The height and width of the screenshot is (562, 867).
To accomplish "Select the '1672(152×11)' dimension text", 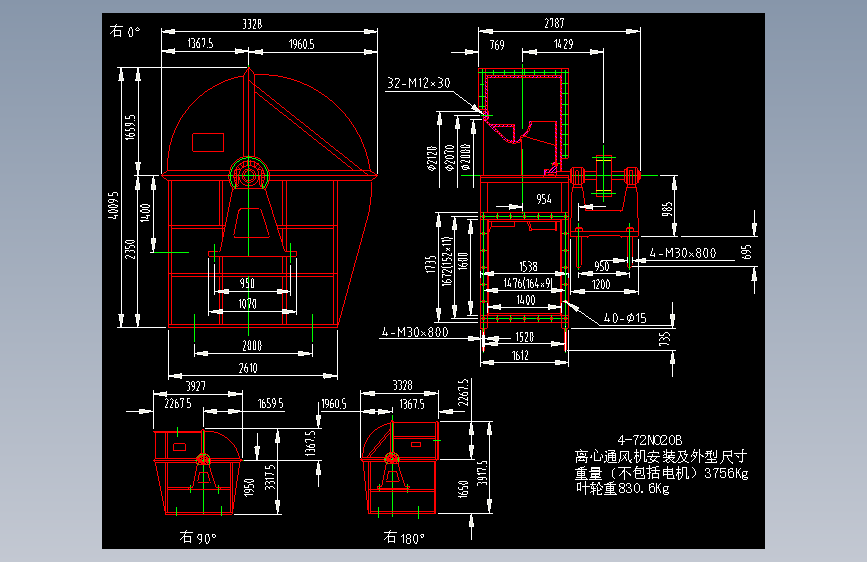I will [x=447, y=261].
